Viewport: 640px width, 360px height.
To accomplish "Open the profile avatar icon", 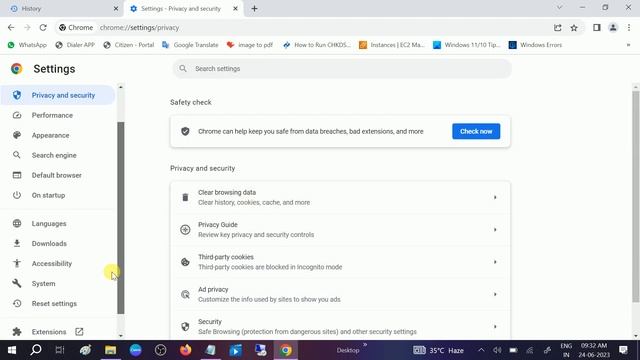I will coord(613,27).
